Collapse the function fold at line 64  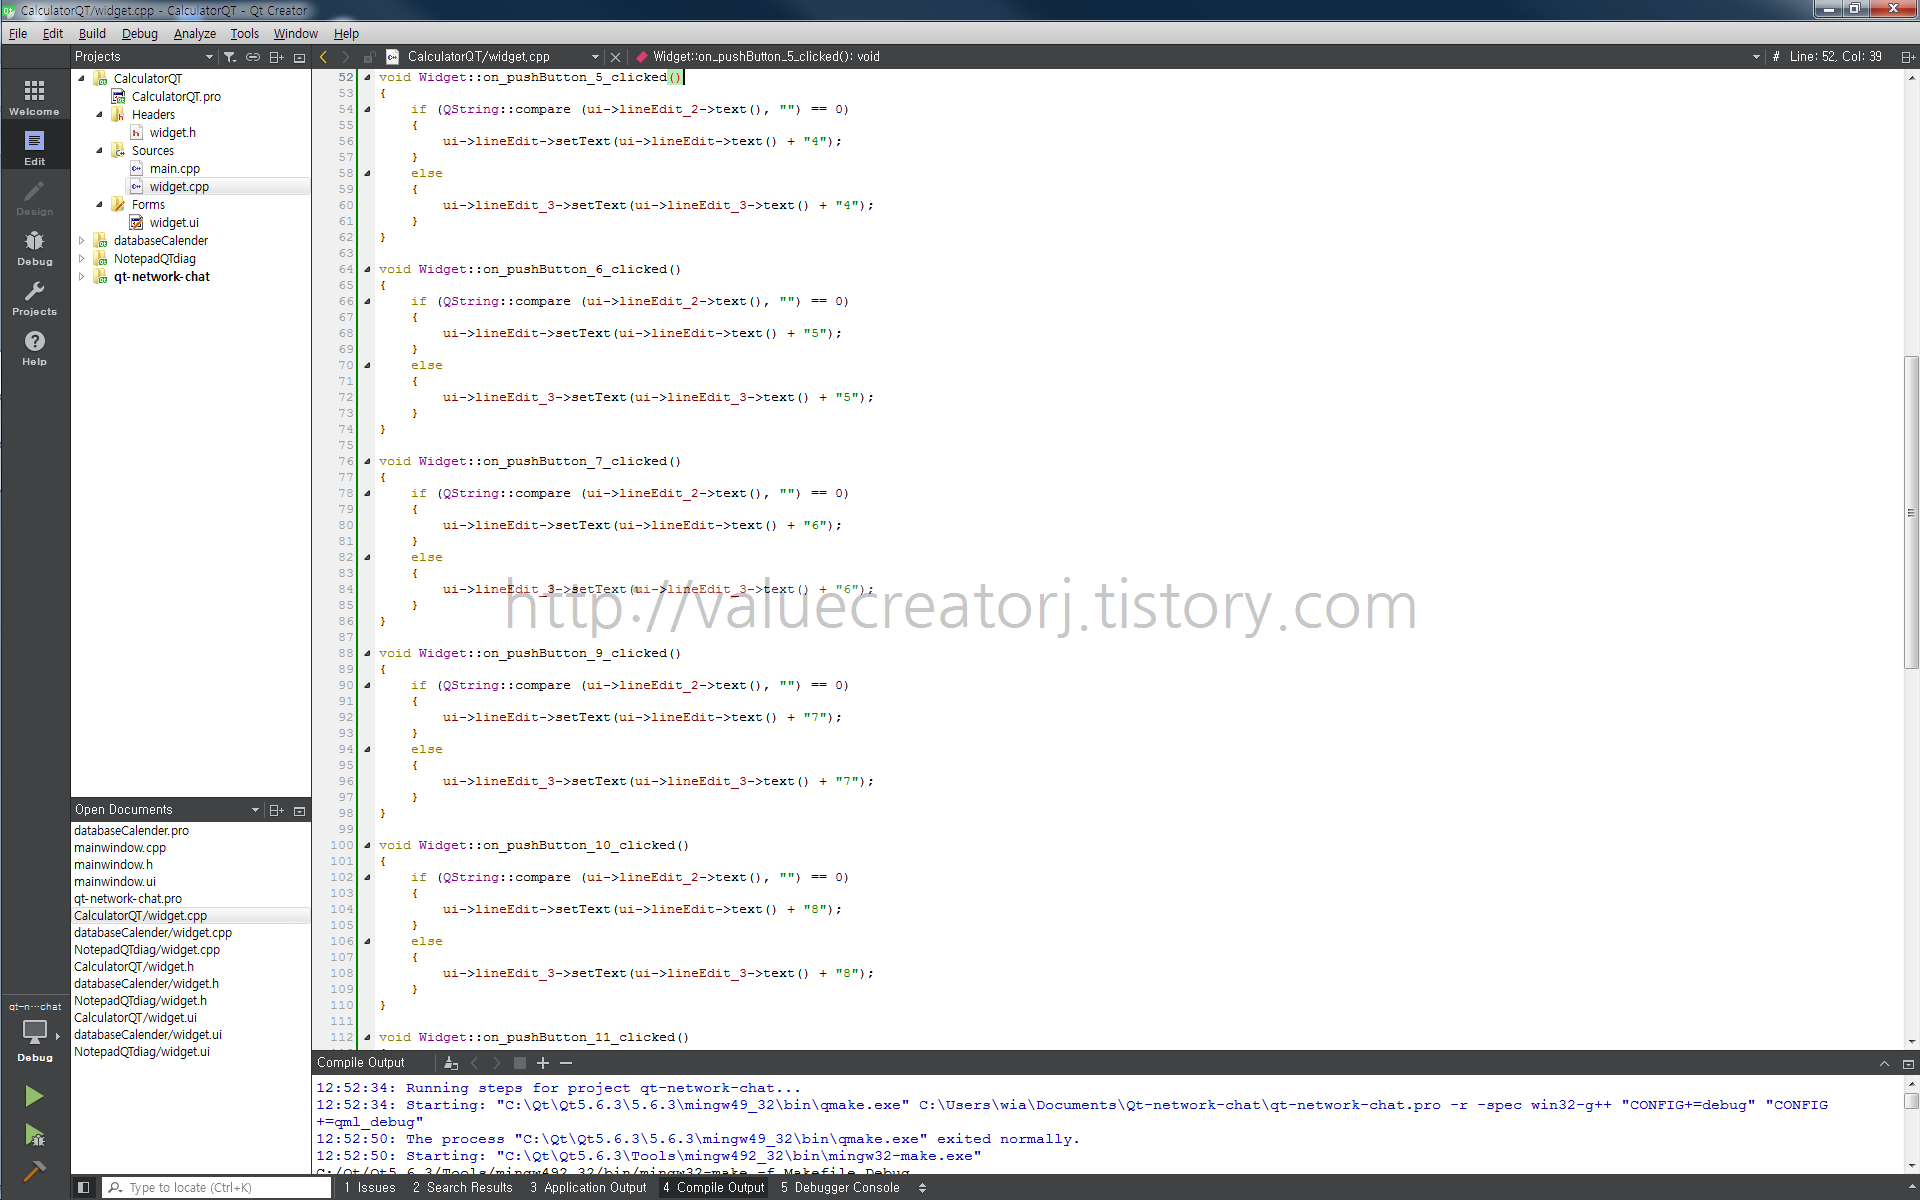pyautogui.click(x=367, y=269)
